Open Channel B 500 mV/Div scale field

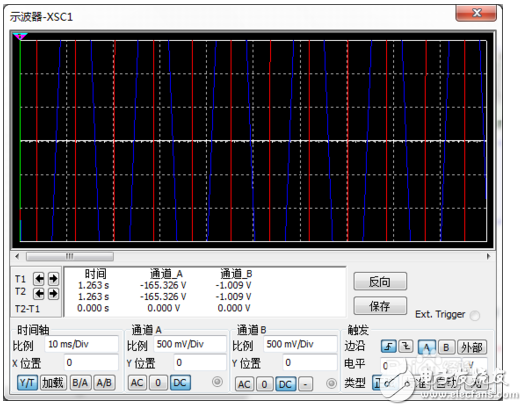coord(300,344)
